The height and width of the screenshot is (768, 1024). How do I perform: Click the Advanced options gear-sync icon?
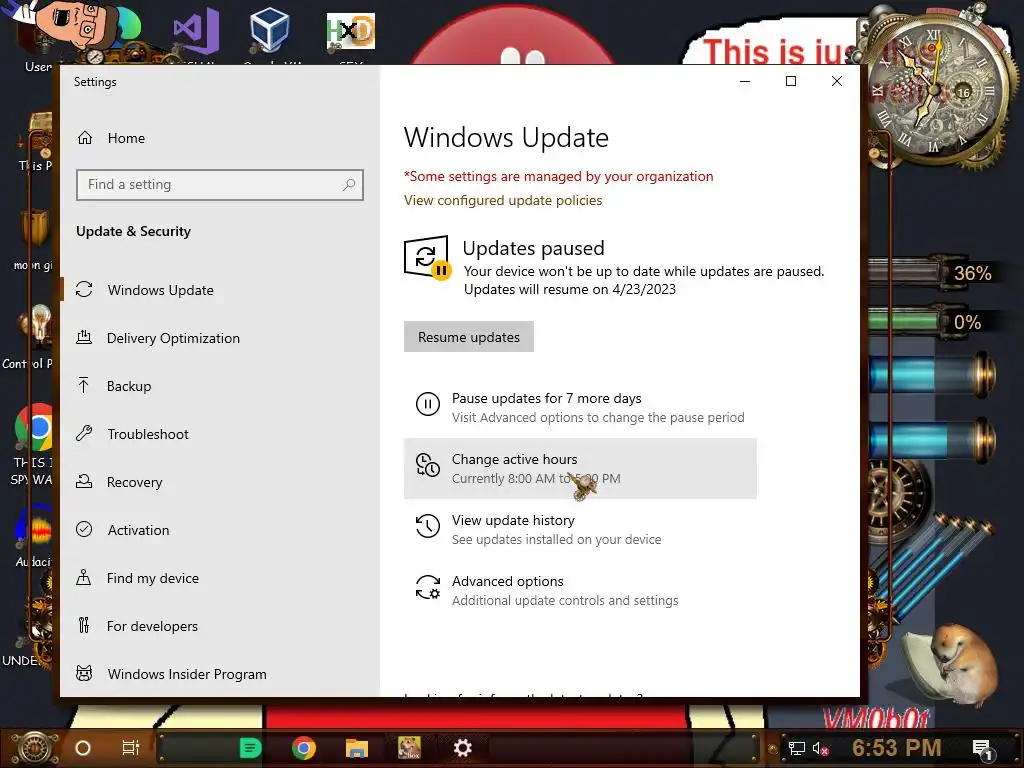(428, 586)
